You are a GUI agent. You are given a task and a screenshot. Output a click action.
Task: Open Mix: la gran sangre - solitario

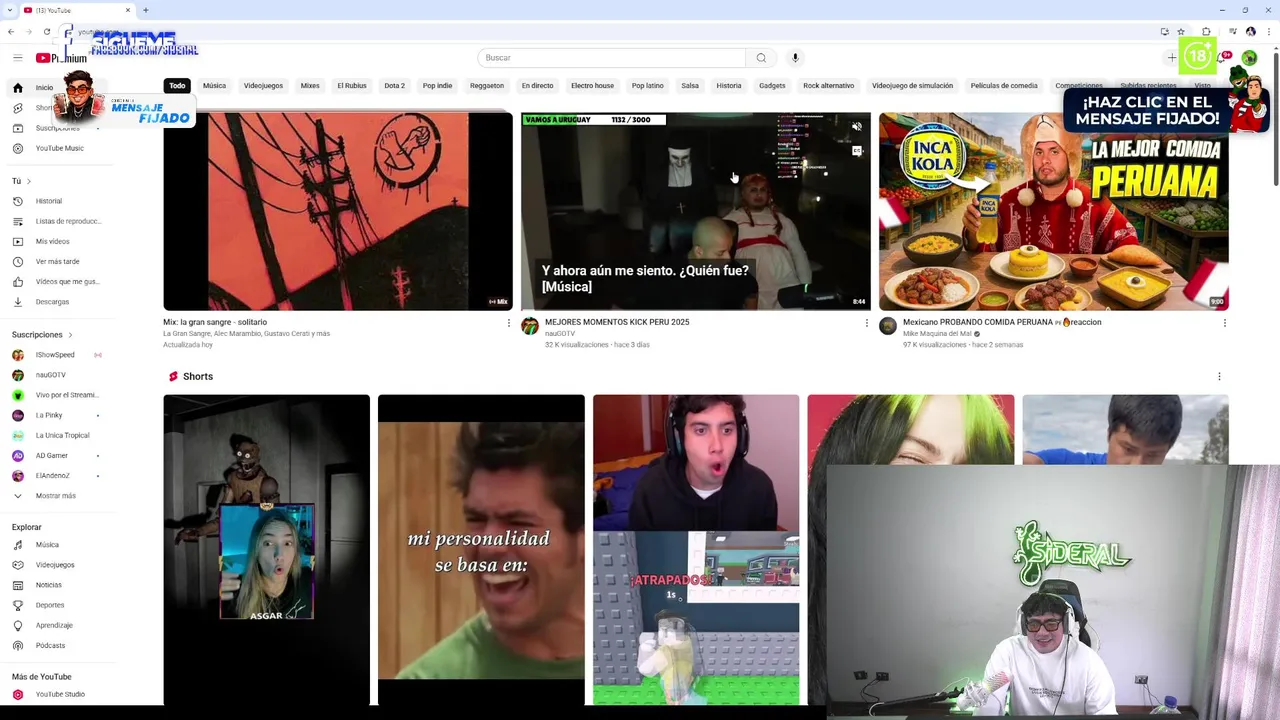pyautogui.click(x=215, y=322)
